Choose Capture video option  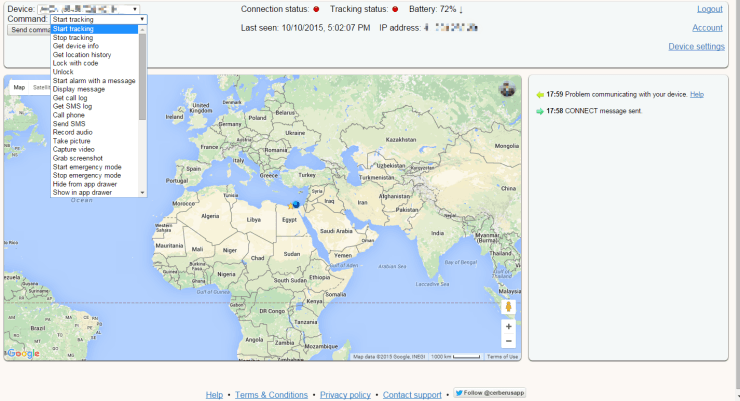(x=94, y=150)
